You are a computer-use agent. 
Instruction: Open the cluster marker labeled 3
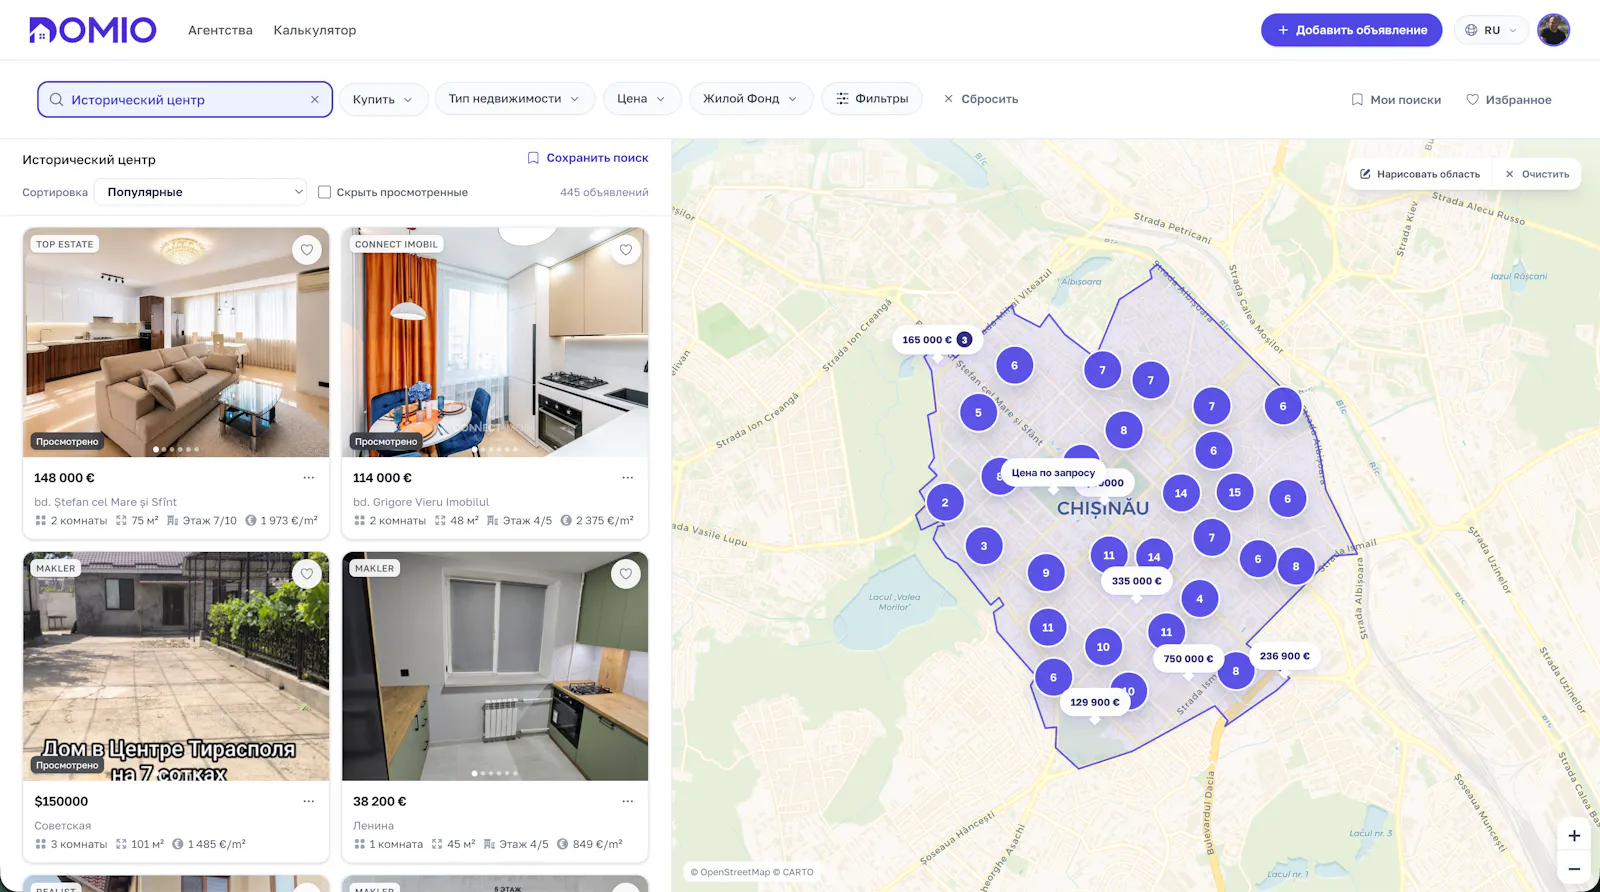984,546
